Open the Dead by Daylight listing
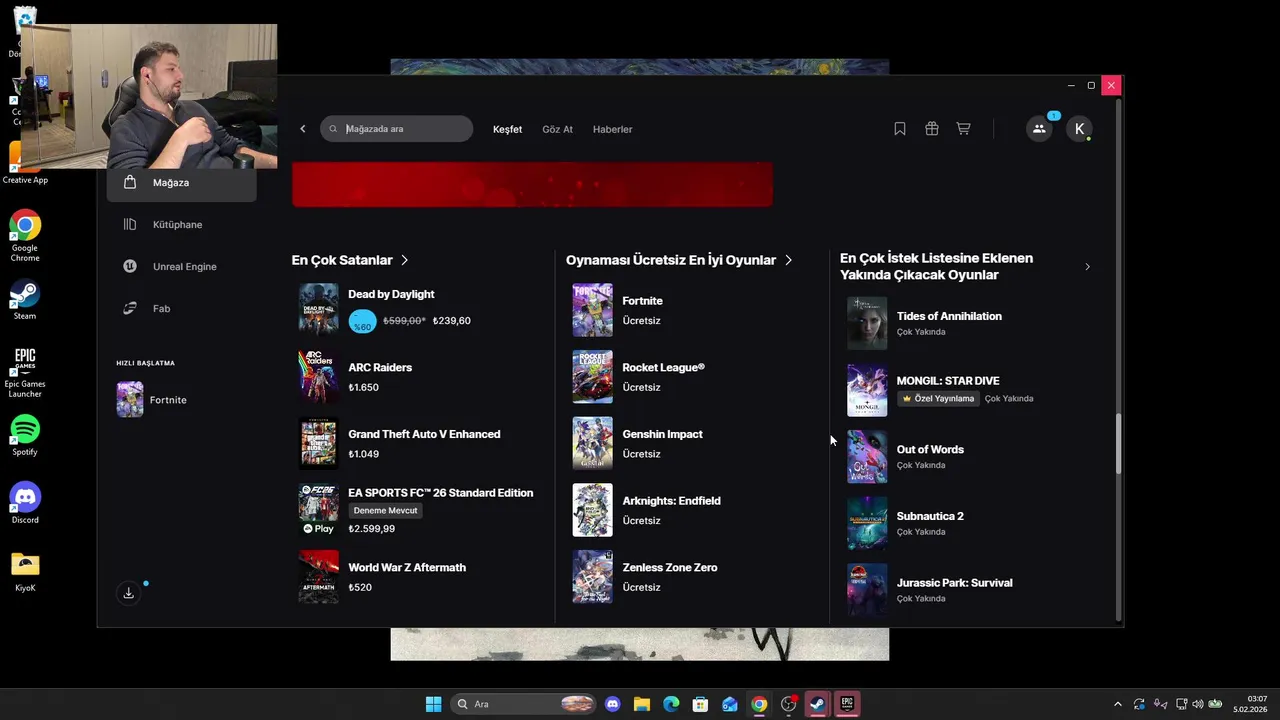This screenshot has height=720, width=1280. coord(418,308)
